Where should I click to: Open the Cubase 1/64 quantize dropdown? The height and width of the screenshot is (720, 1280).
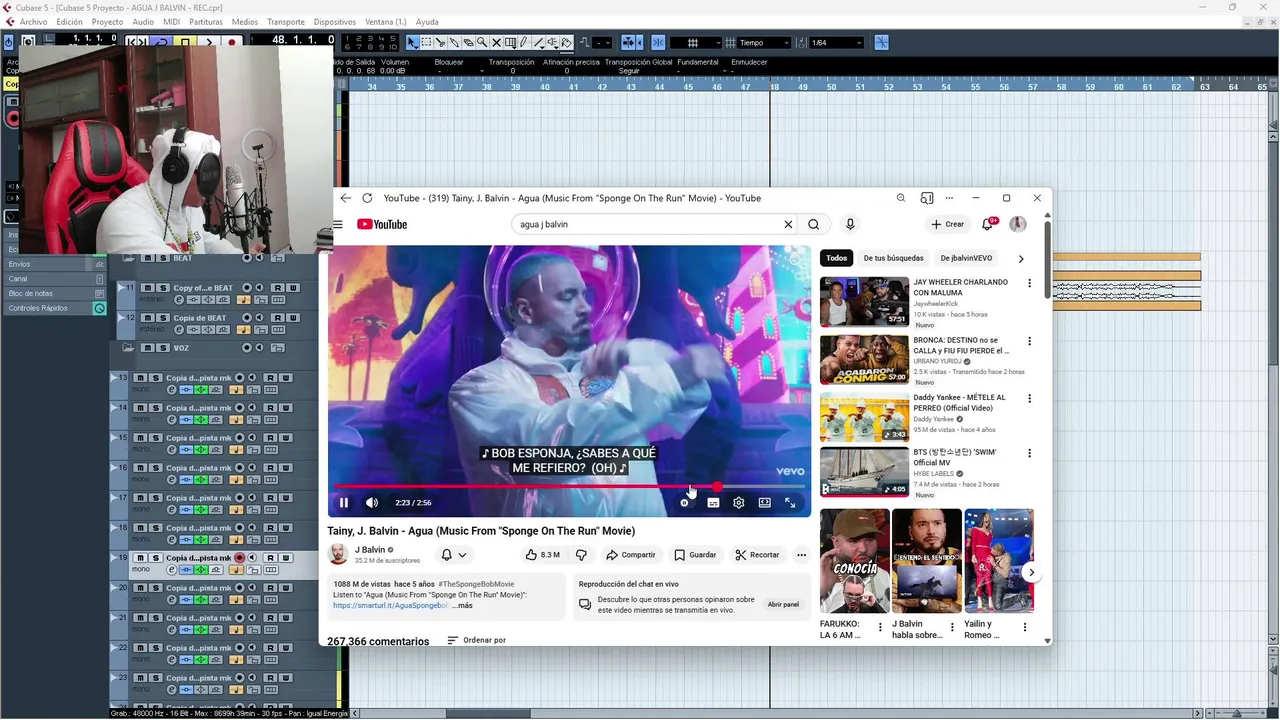pyautogui.click(x=836, y=43)
